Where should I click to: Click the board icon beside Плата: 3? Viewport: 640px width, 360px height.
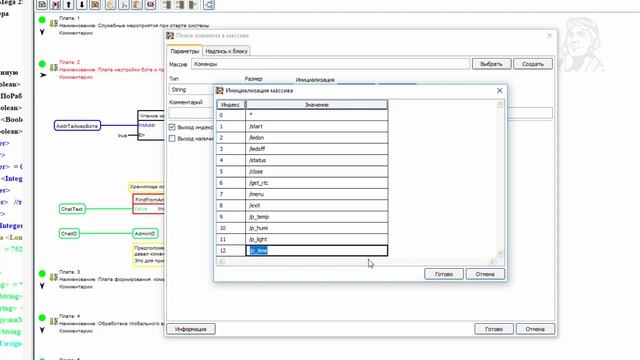pyautogui.click(x=53, y=278)
